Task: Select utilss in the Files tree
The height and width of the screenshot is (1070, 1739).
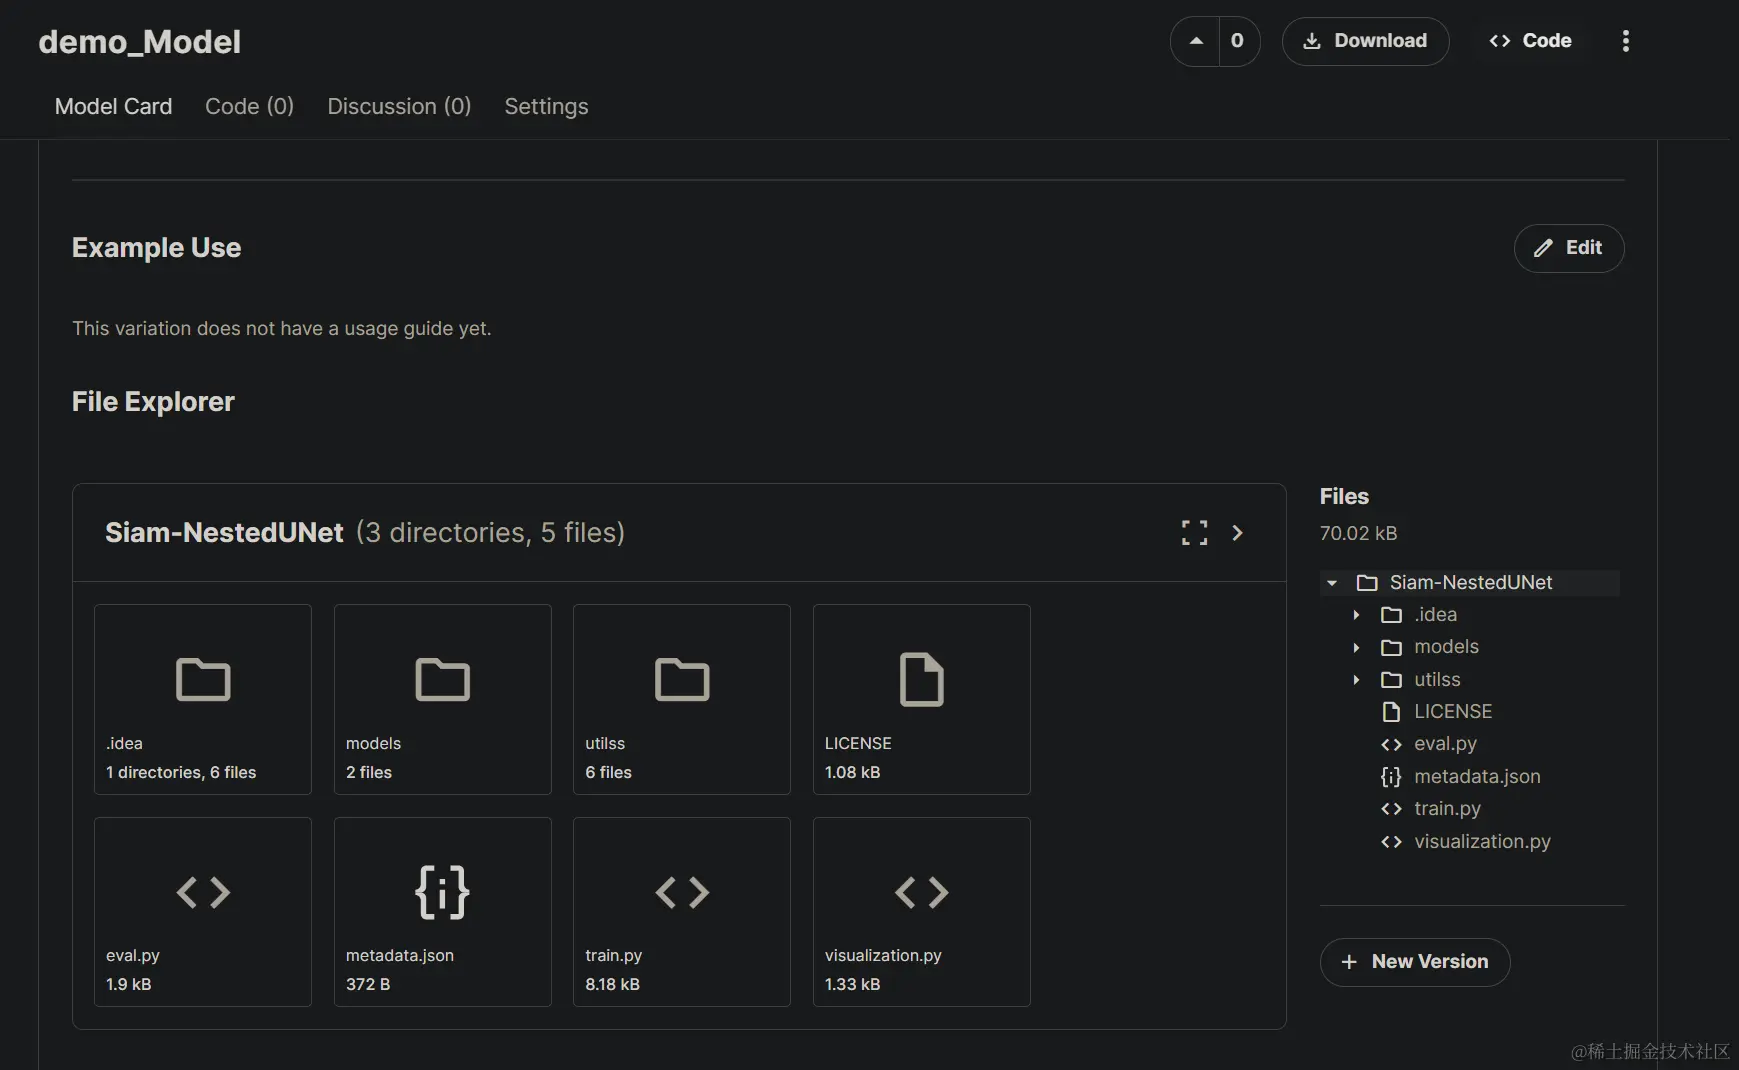Action: click(1437, 680)
